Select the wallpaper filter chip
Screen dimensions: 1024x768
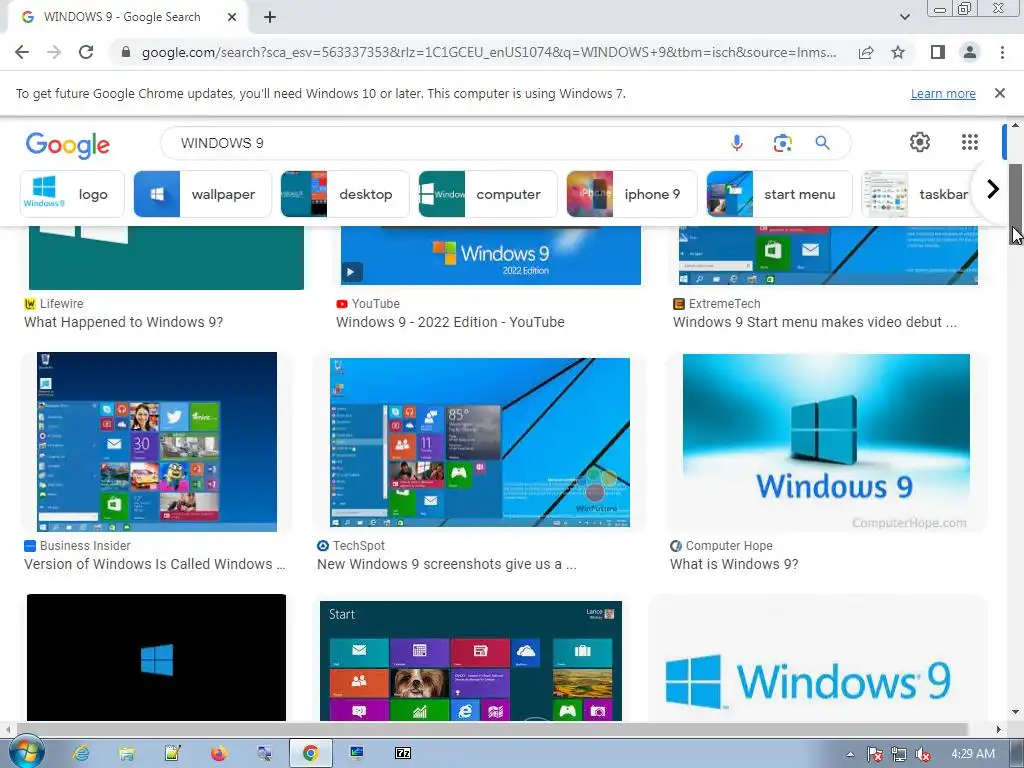click(x=202, y=194)
